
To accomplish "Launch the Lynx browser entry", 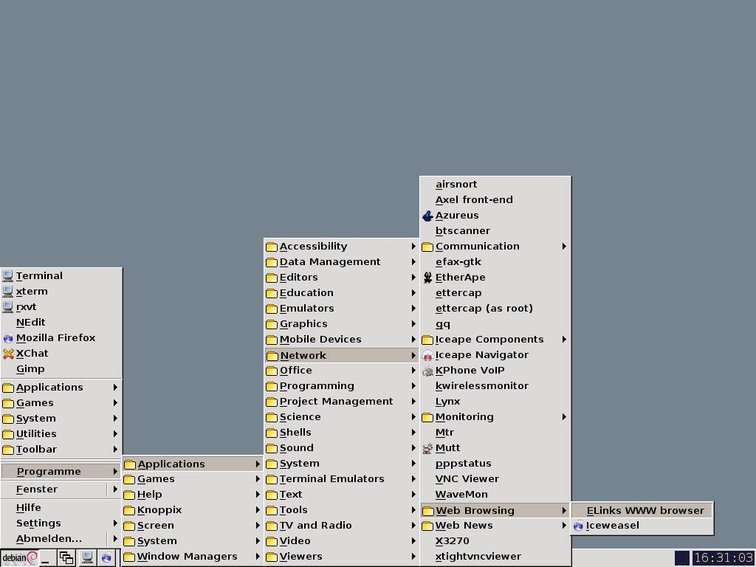I will [x=495, y=402].
